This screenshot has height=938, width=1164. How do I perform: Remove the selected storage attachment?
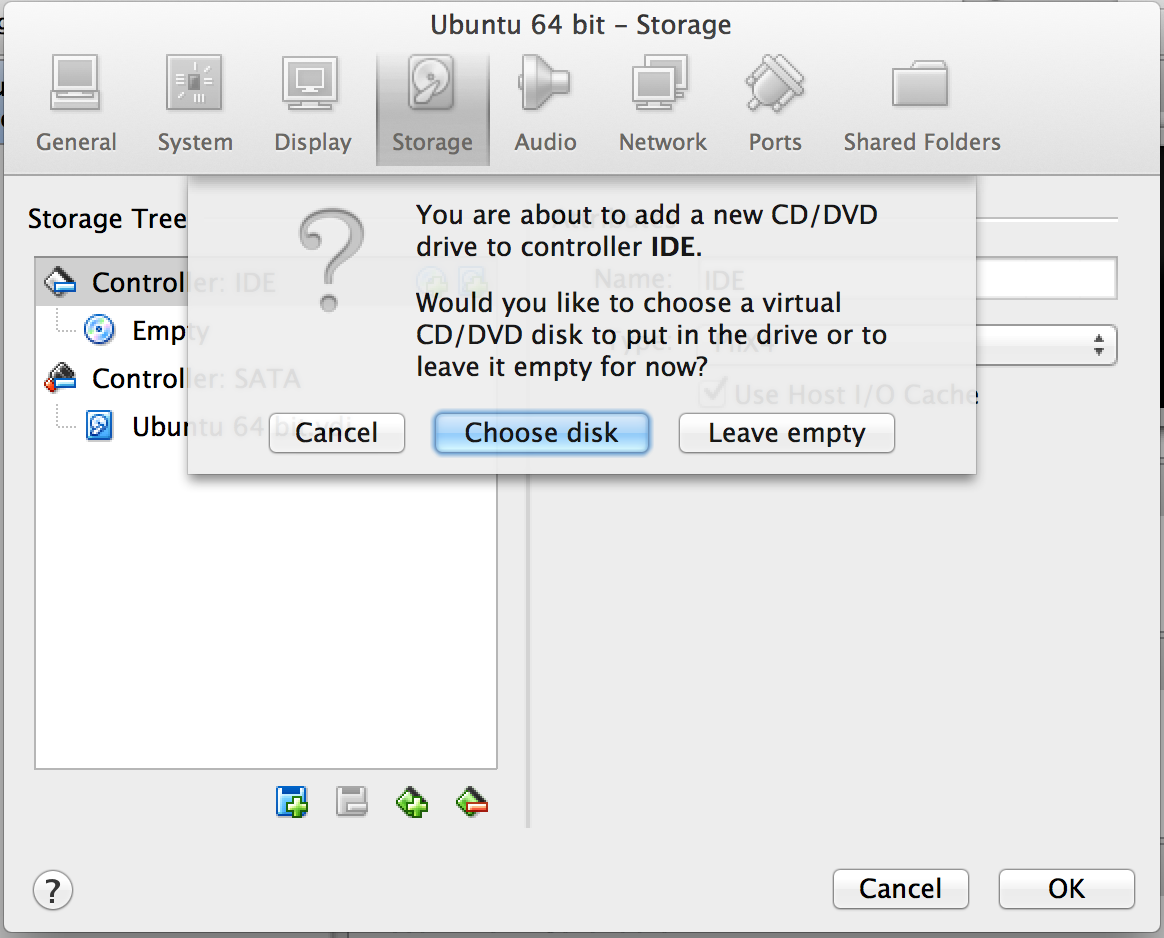(x=471, y=802)
